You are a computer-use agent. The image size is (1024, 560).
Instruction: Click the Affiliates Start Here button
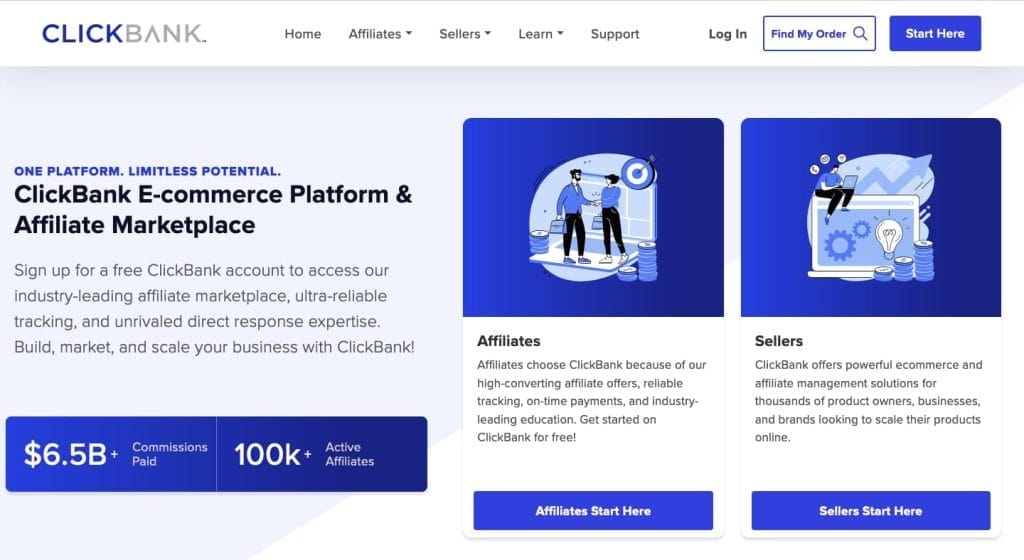593,510
